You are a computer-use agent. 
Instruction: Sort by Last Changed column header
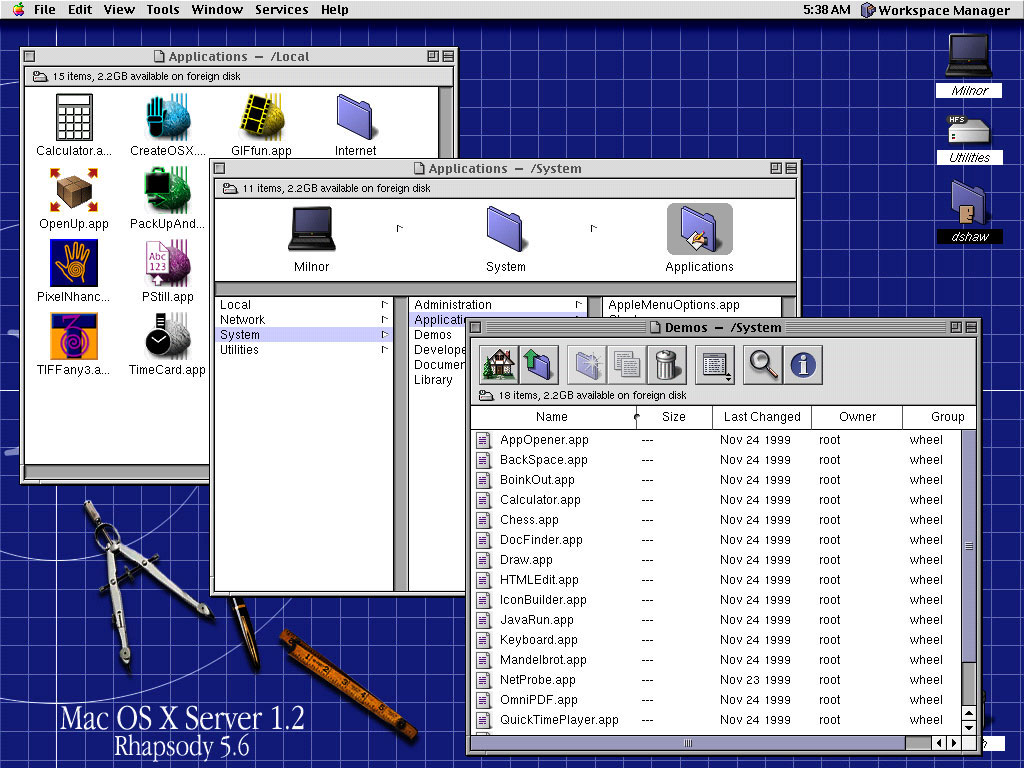pyautogui.click(x=761, y=417)
